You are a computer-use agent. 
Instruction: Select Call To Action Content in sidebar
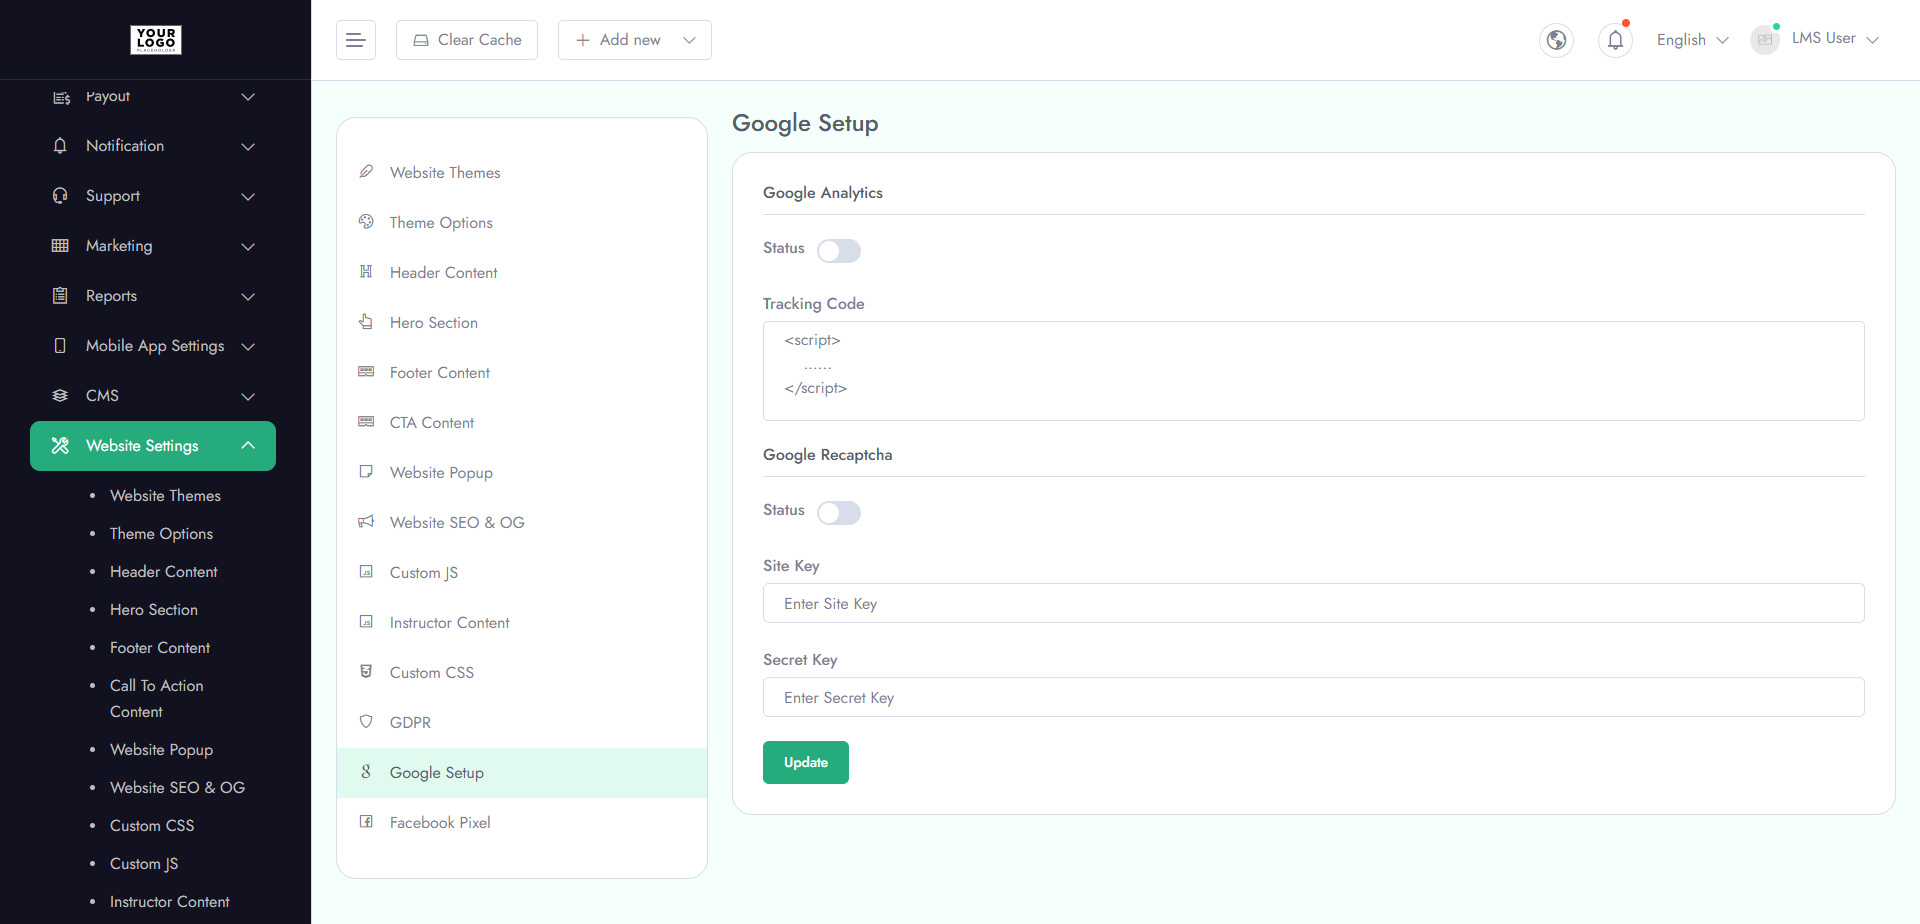(x=157, y=699)
